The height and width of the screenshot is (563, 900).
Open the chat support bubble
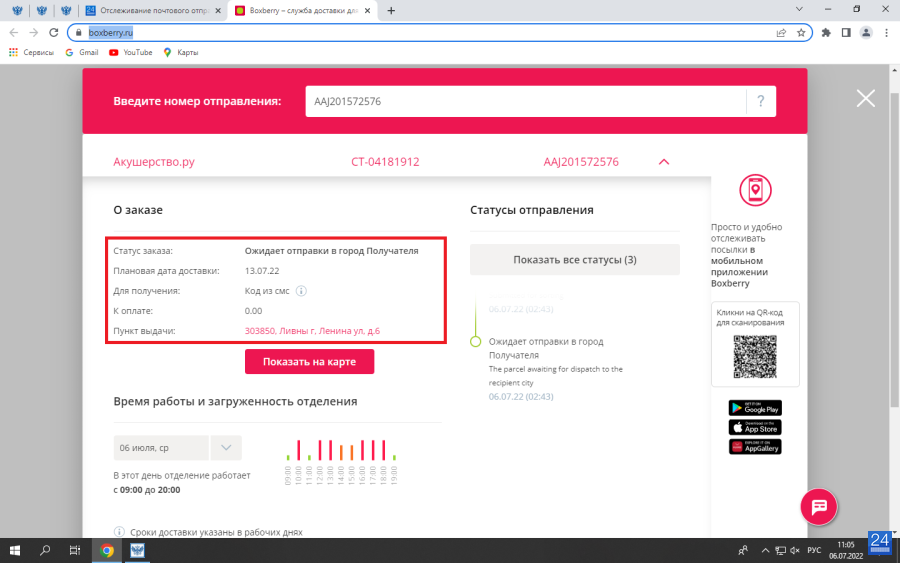coord(818,506)
